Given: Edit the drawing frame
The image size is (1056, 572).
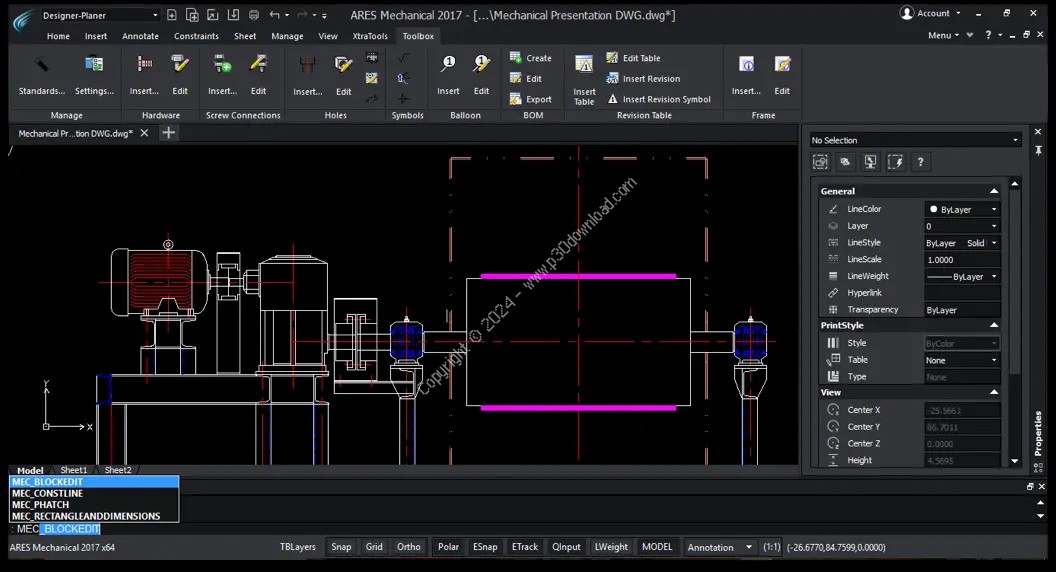Looking at the screenshot, I should 782,65.
